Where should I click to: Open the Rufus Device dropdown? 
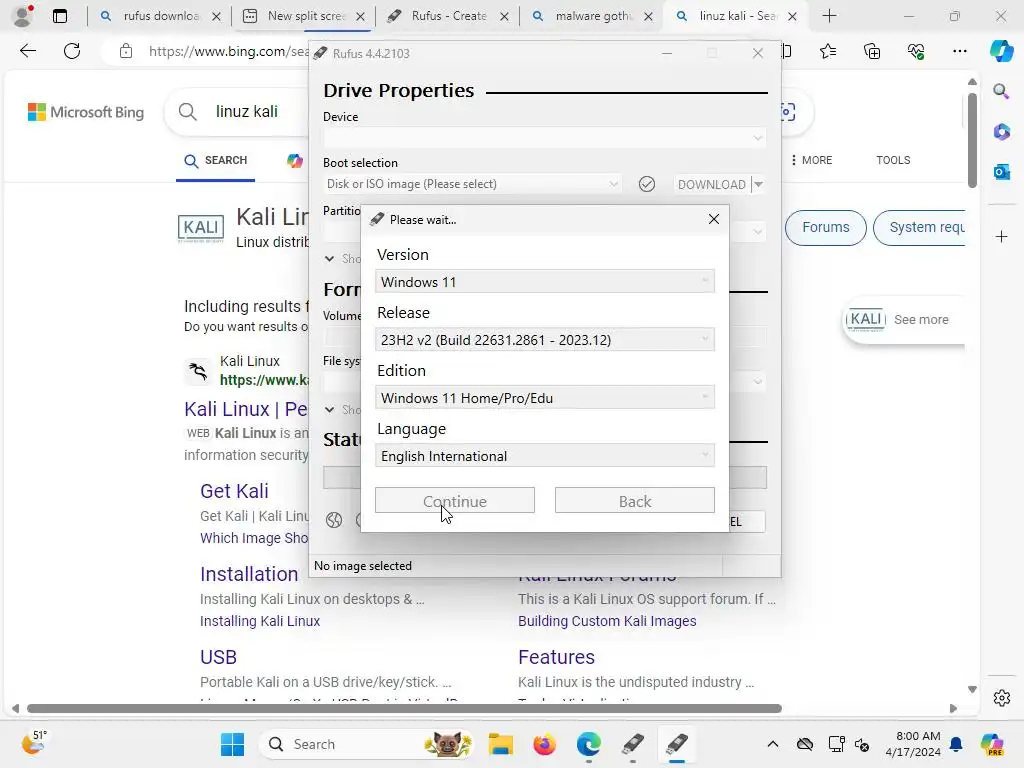544,138
